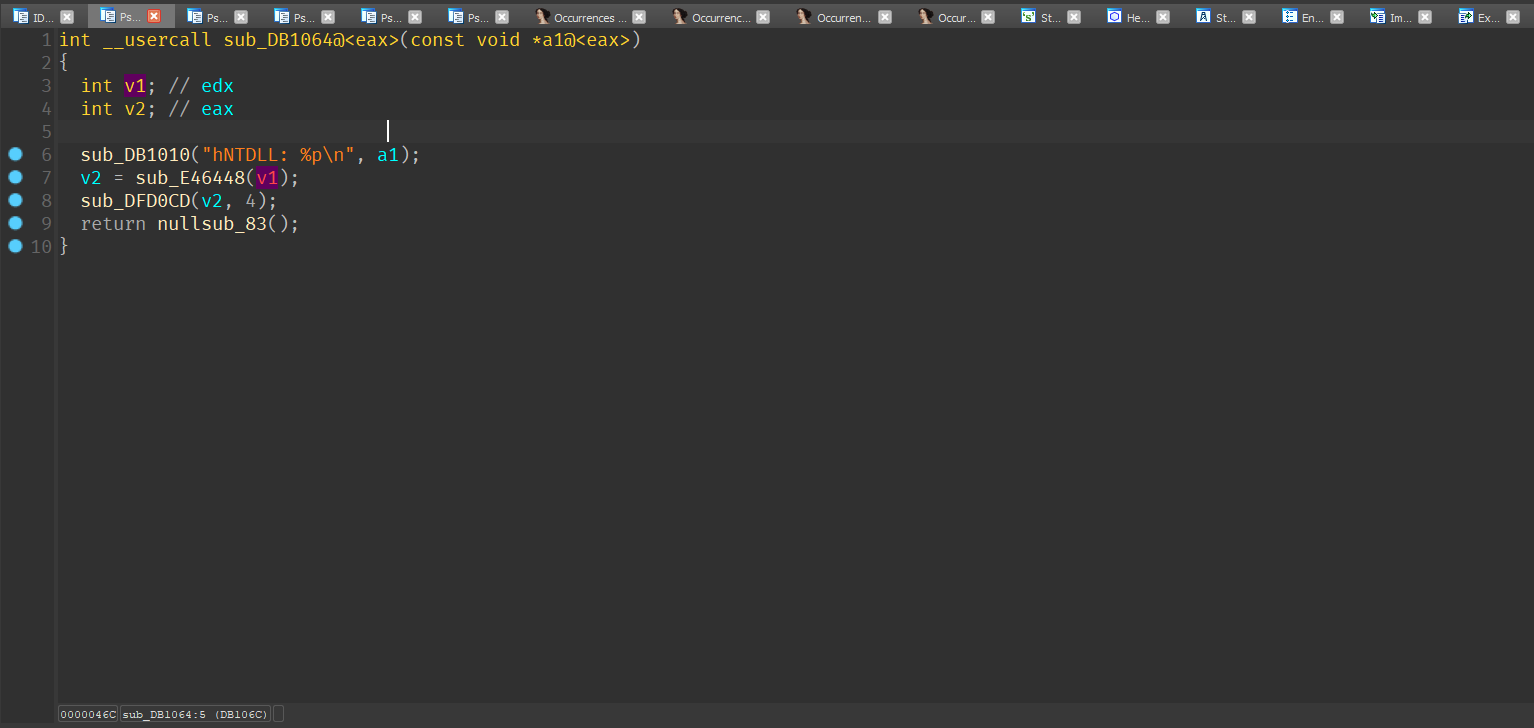Image resolution: width=1534 pixels, height=728 pixels.
Task: Toggle breakpoint dot on line 7
Action: [15, 177]
